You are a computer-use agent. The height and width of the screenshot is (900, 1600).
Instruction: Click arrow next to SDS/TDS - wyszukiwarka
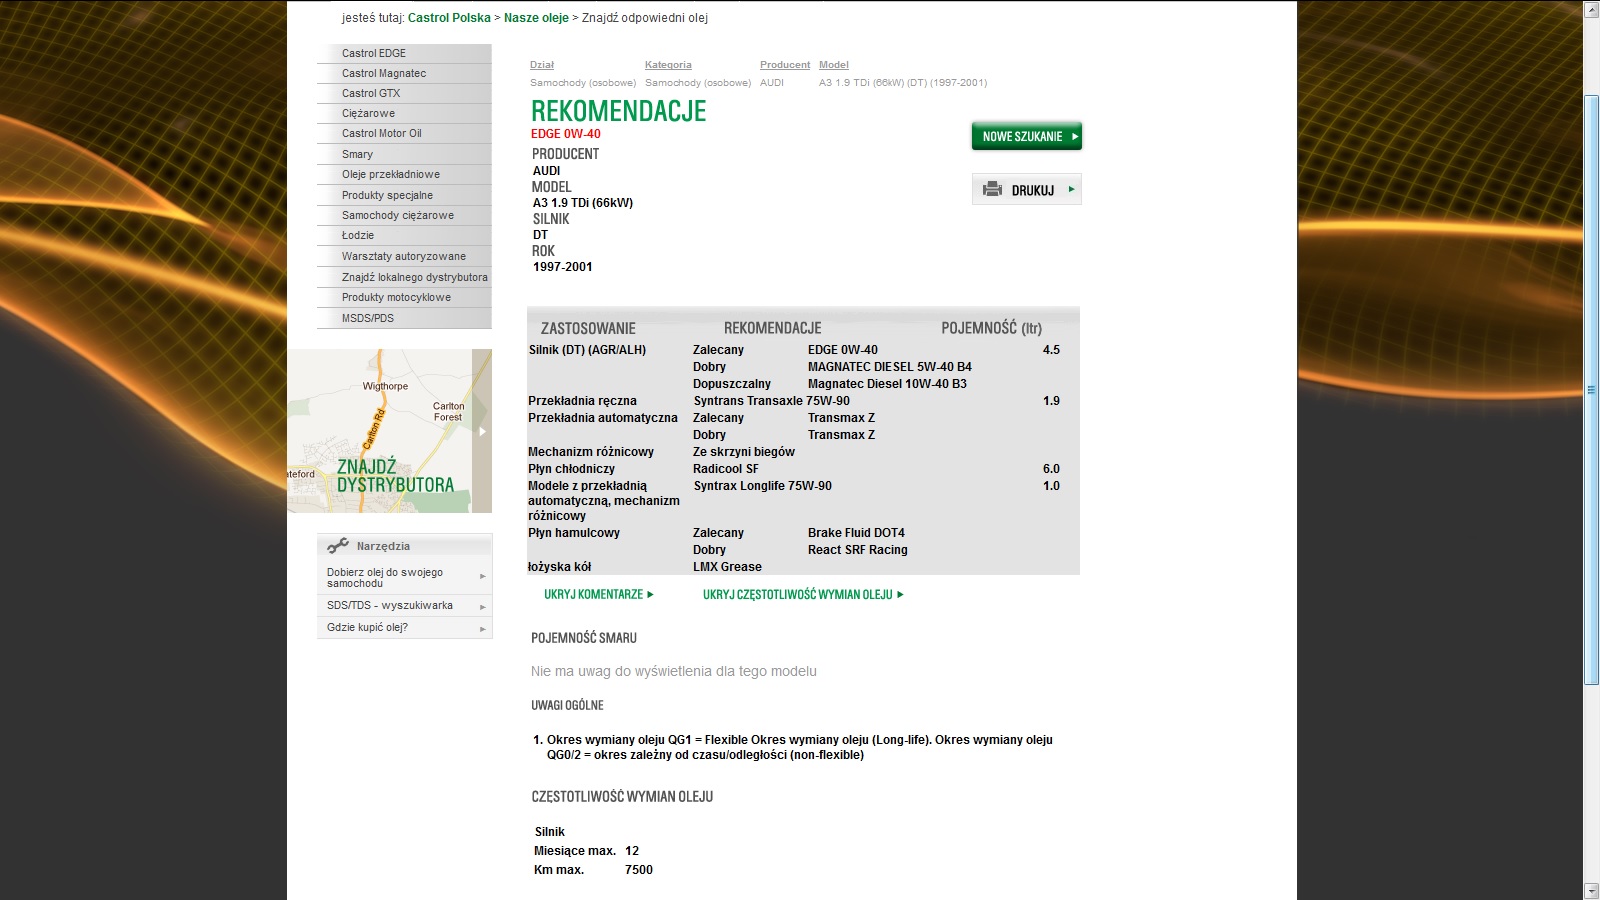tap(482, 607)
